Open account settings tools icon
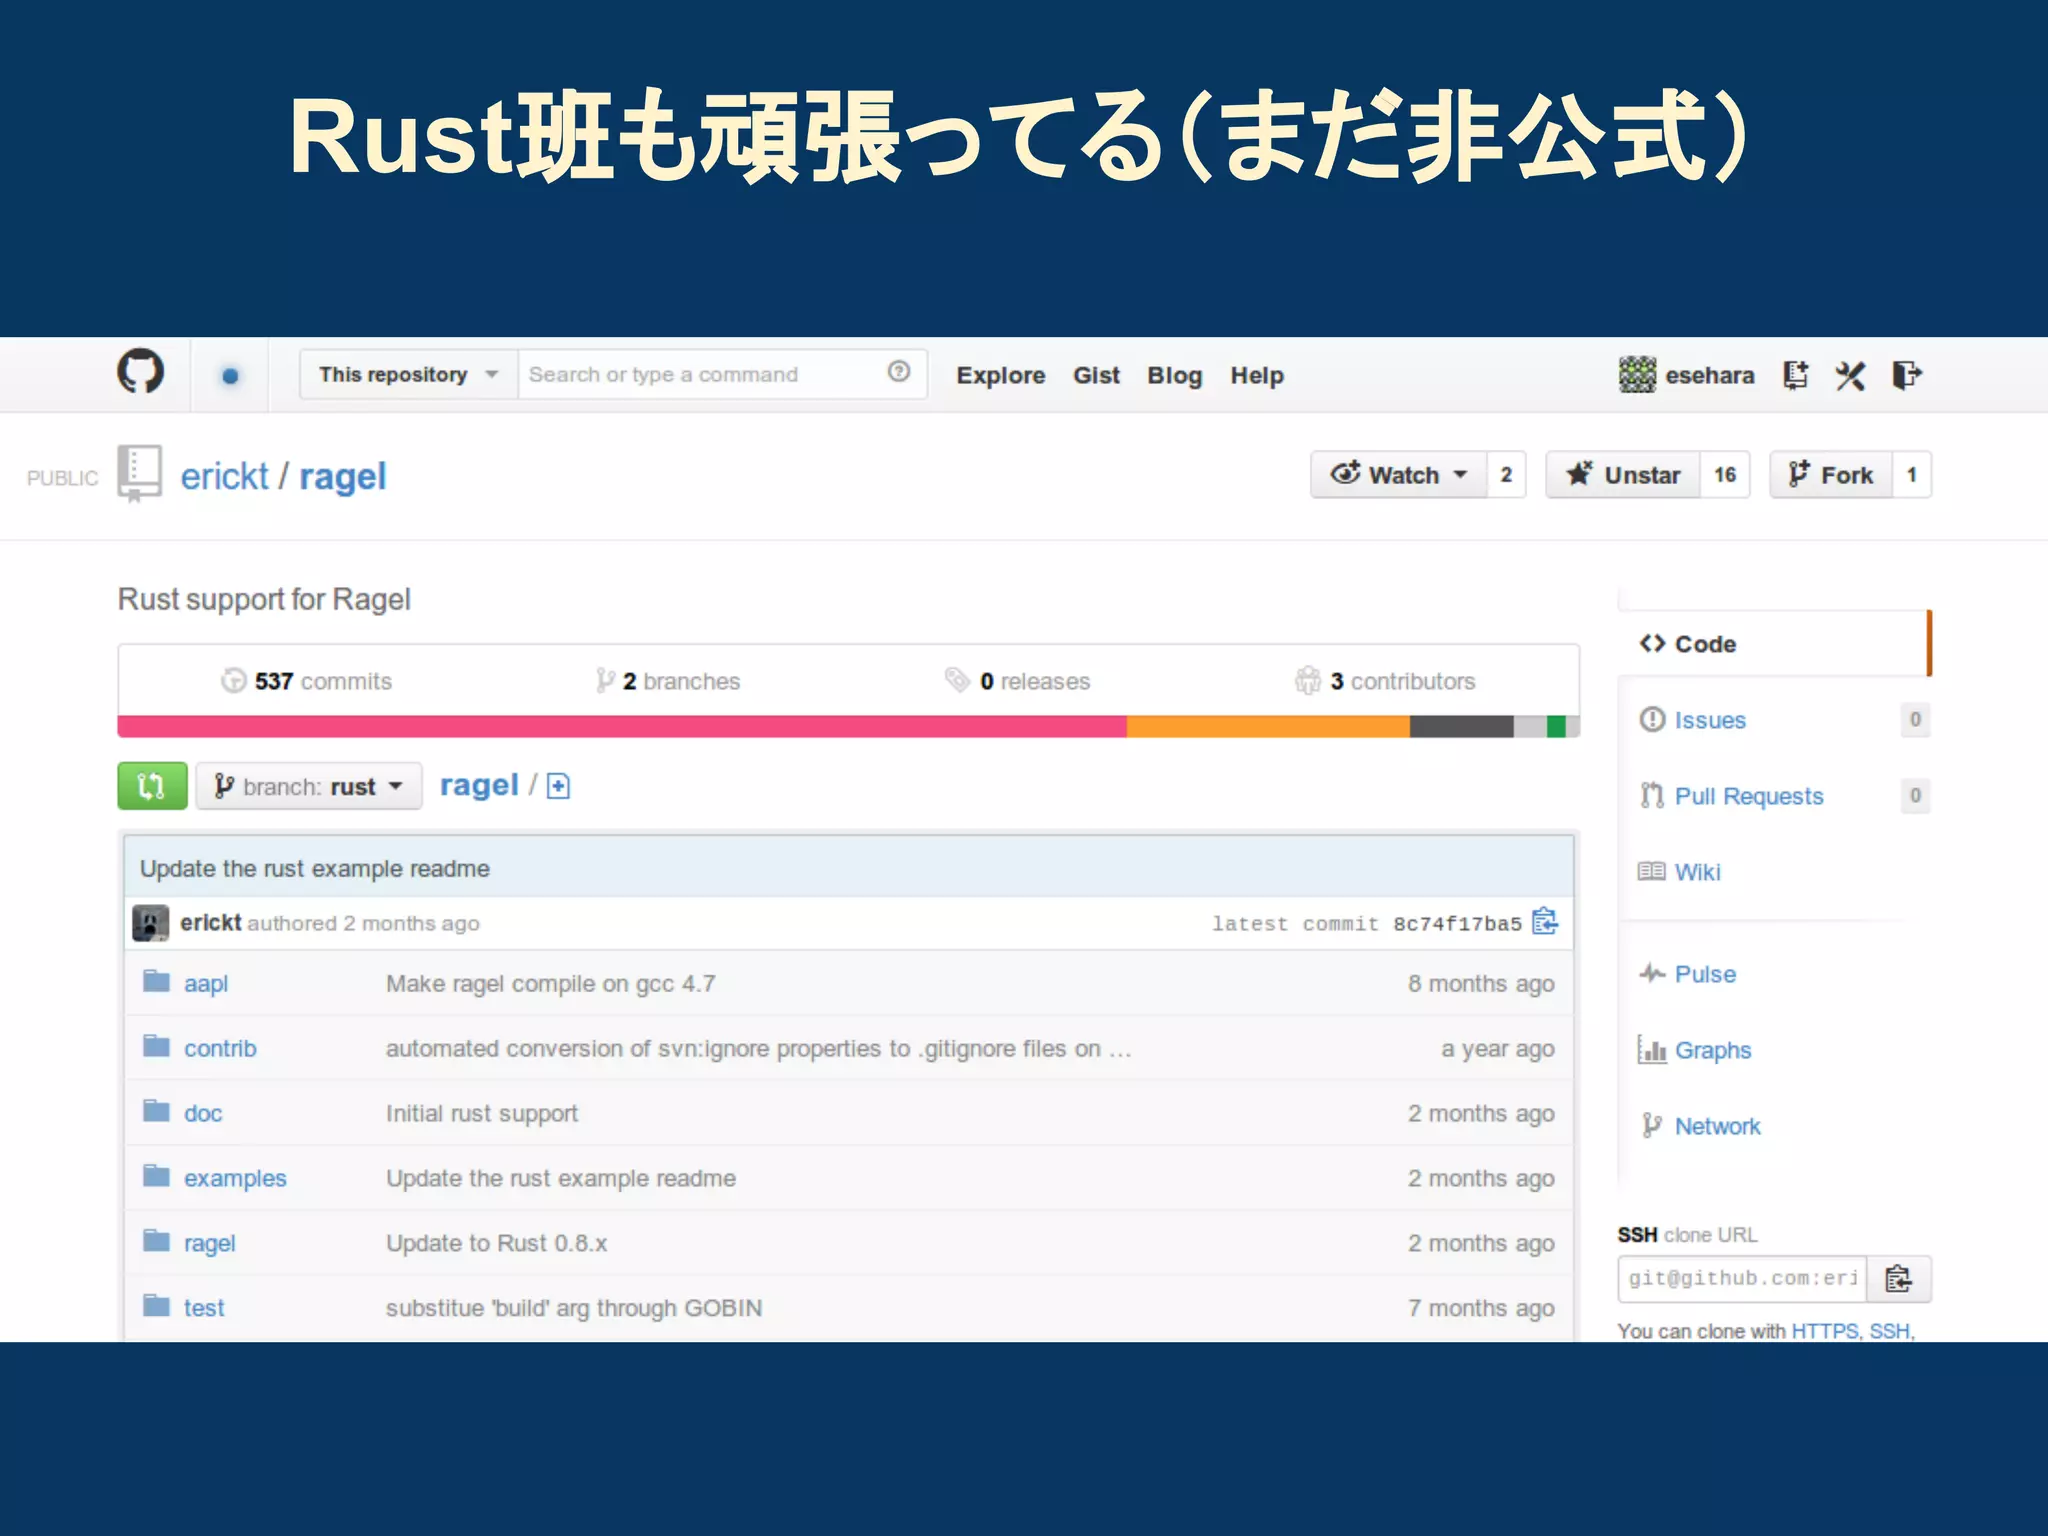 click(x=1850, y=375)
